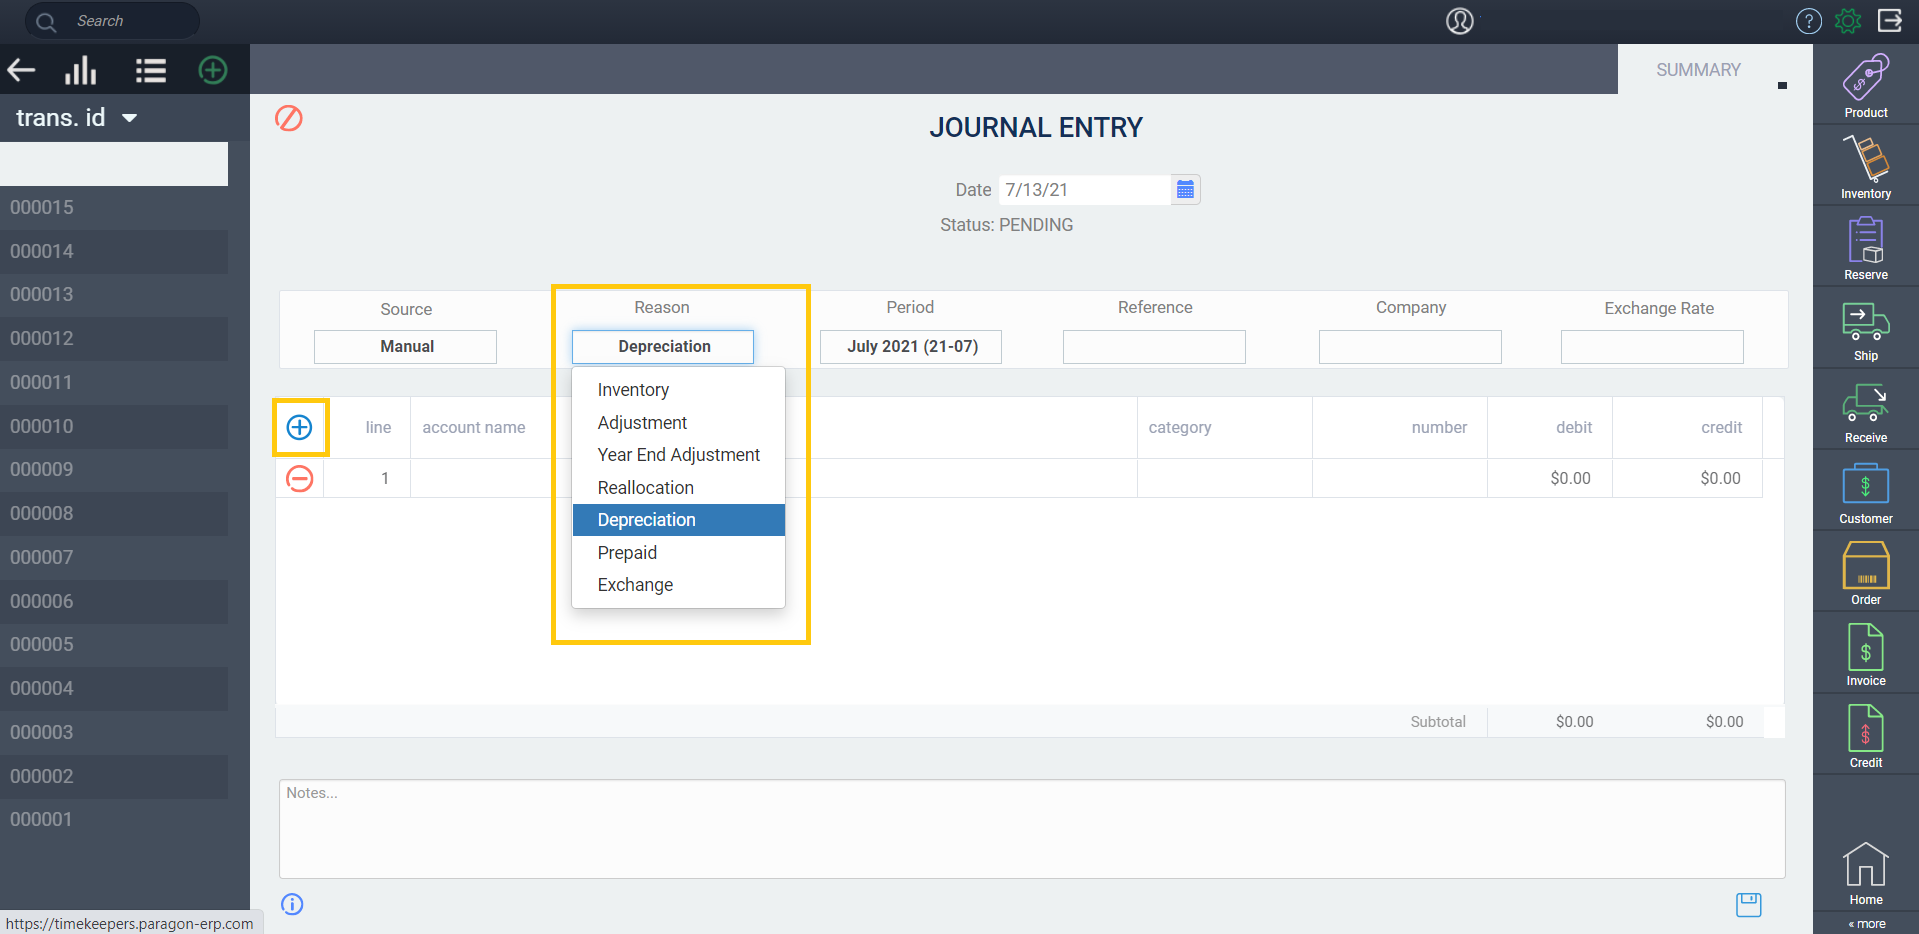
Task: Open the user profile icon
Action: click(1460, 21)
